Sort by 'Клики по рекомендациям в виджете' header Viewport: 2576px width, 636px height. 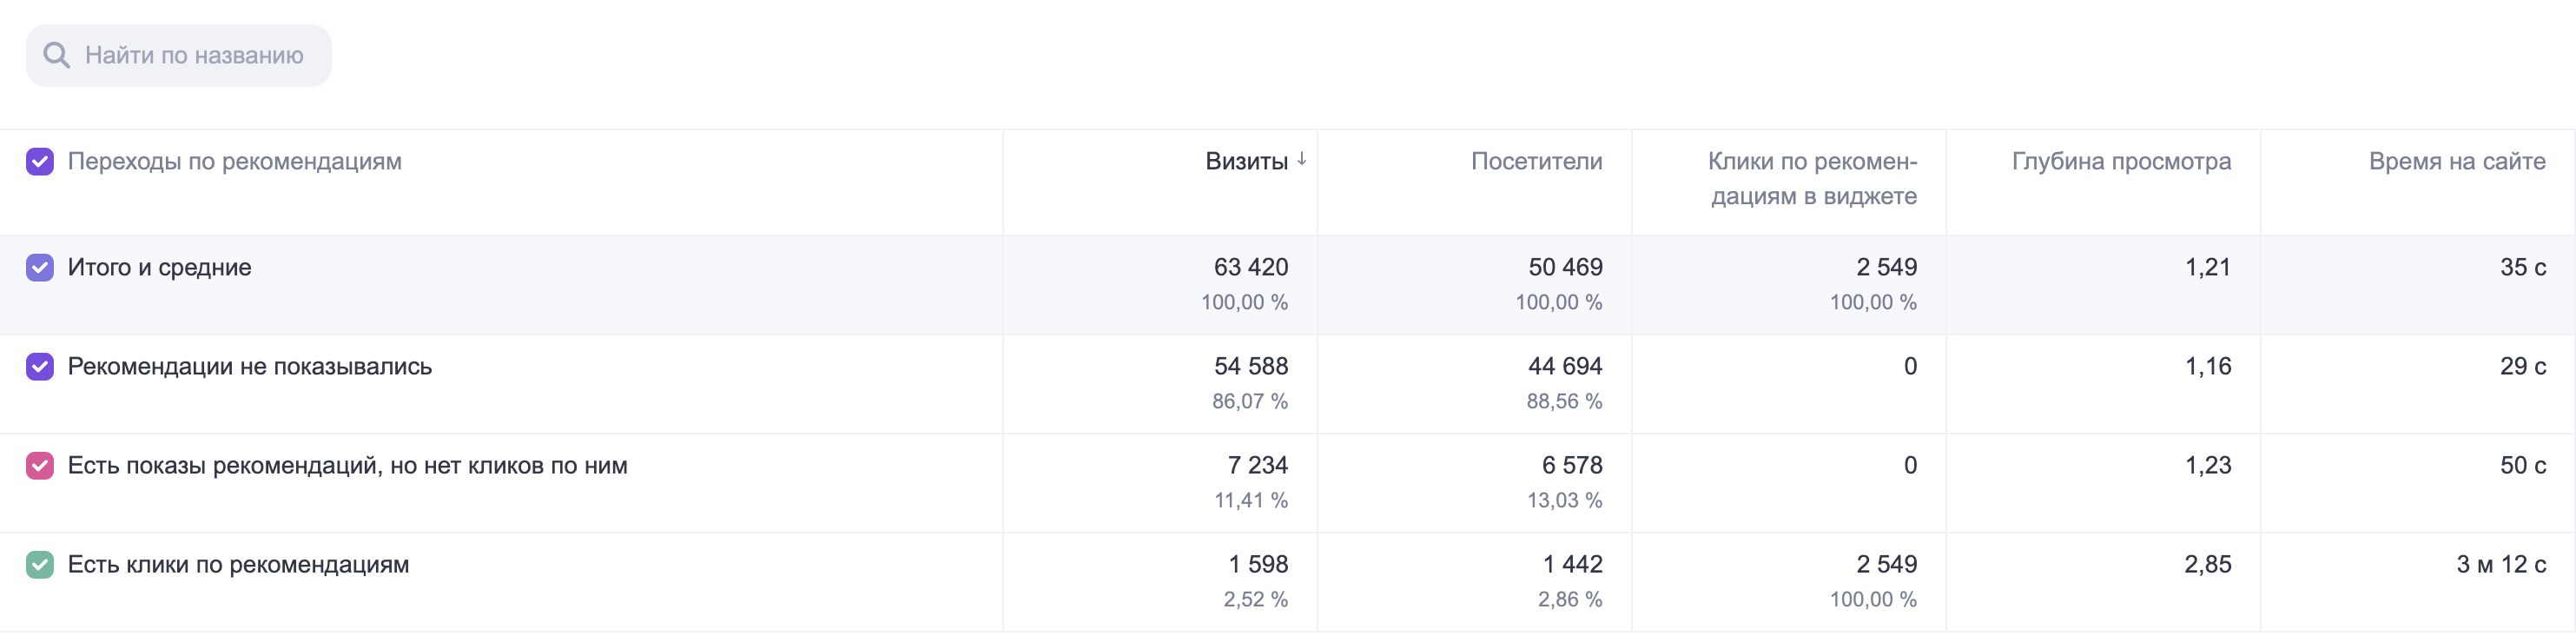(x=1812, y=178)
